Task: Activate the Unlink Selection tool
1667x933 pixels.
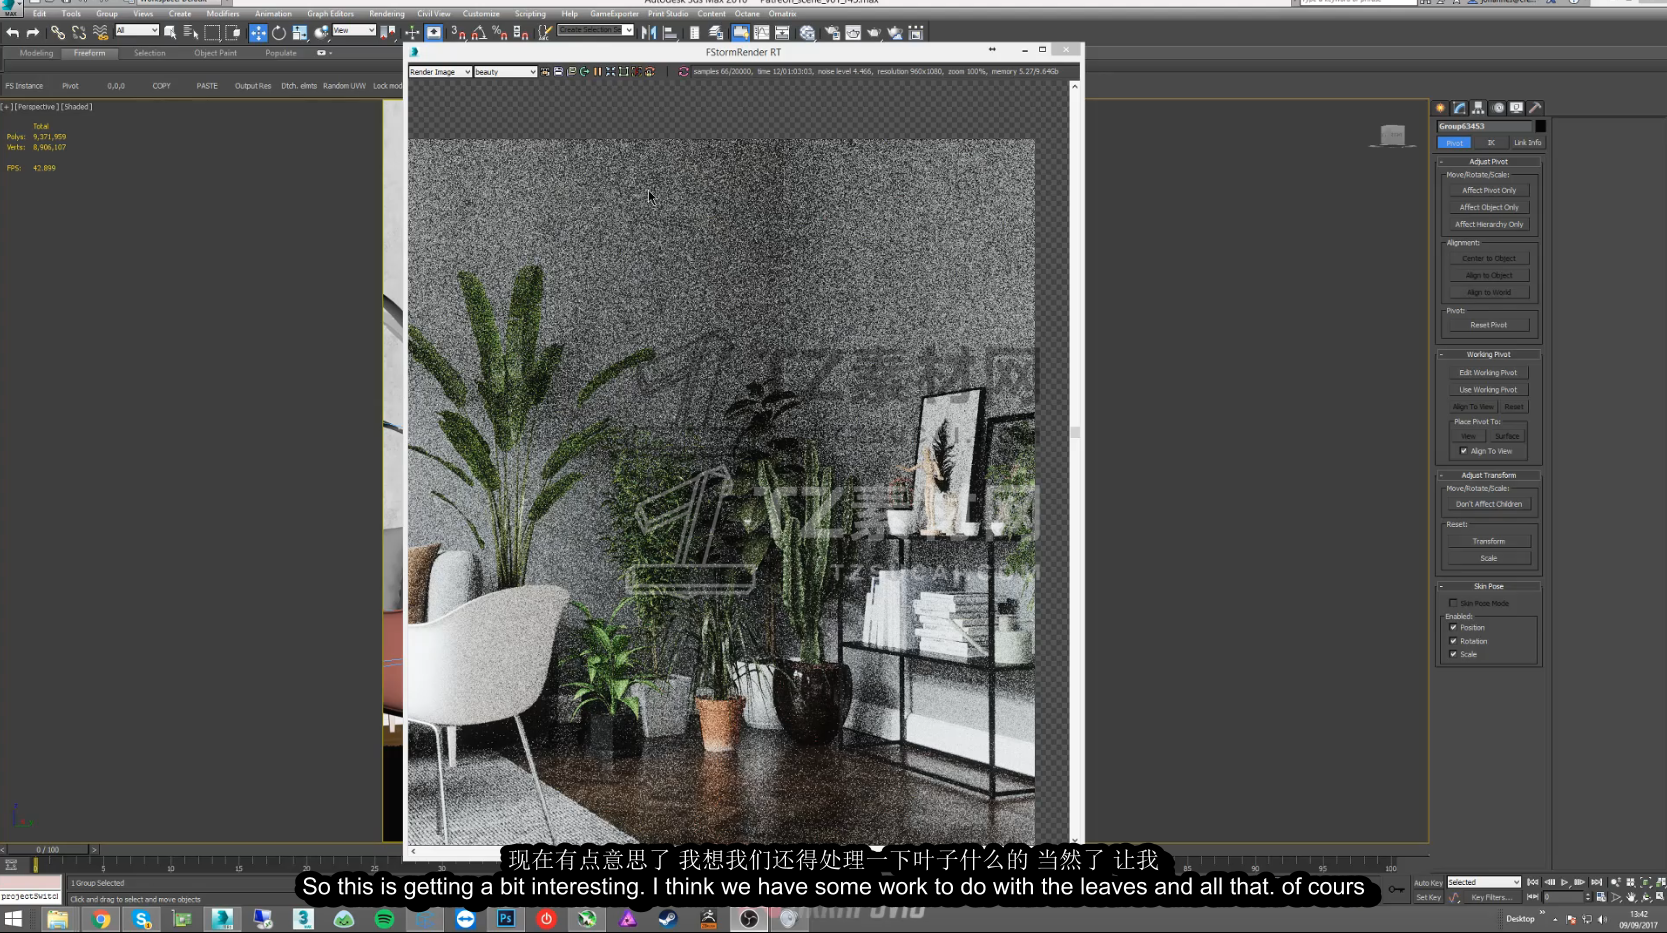Action: 79,33
